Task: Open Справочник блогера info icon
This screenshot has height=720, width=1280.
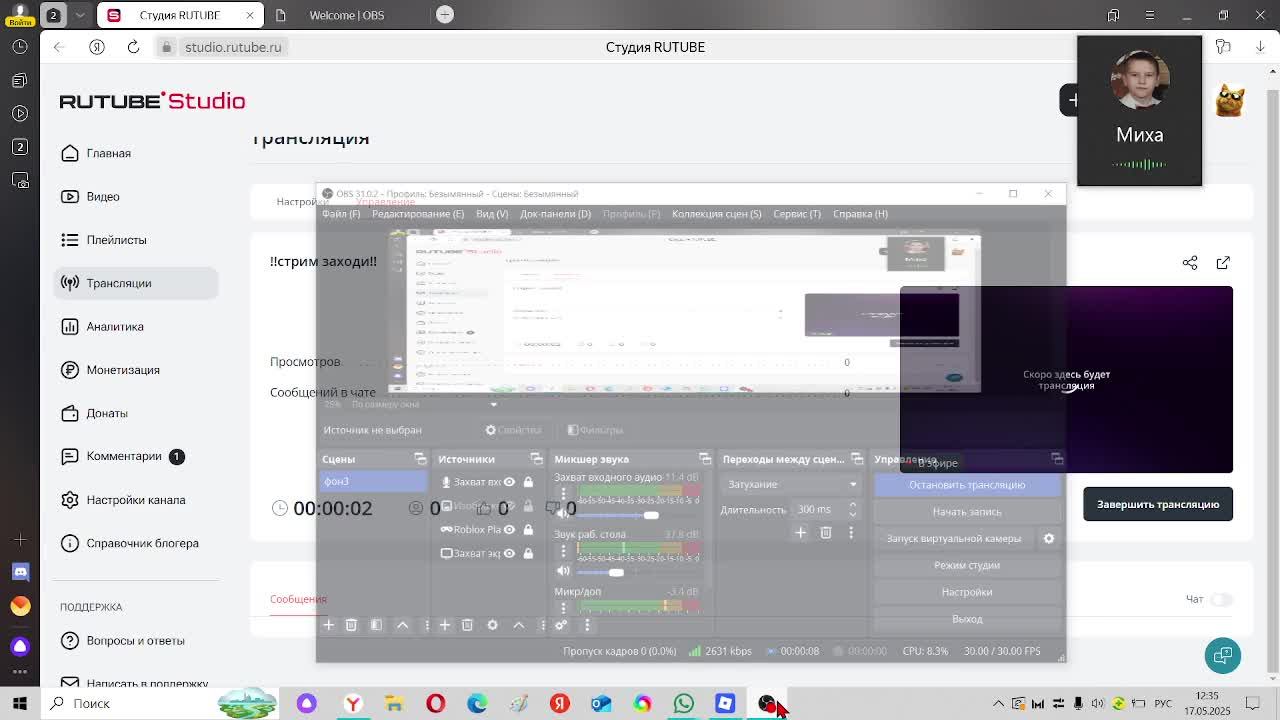Action: [x=70, y=543]
